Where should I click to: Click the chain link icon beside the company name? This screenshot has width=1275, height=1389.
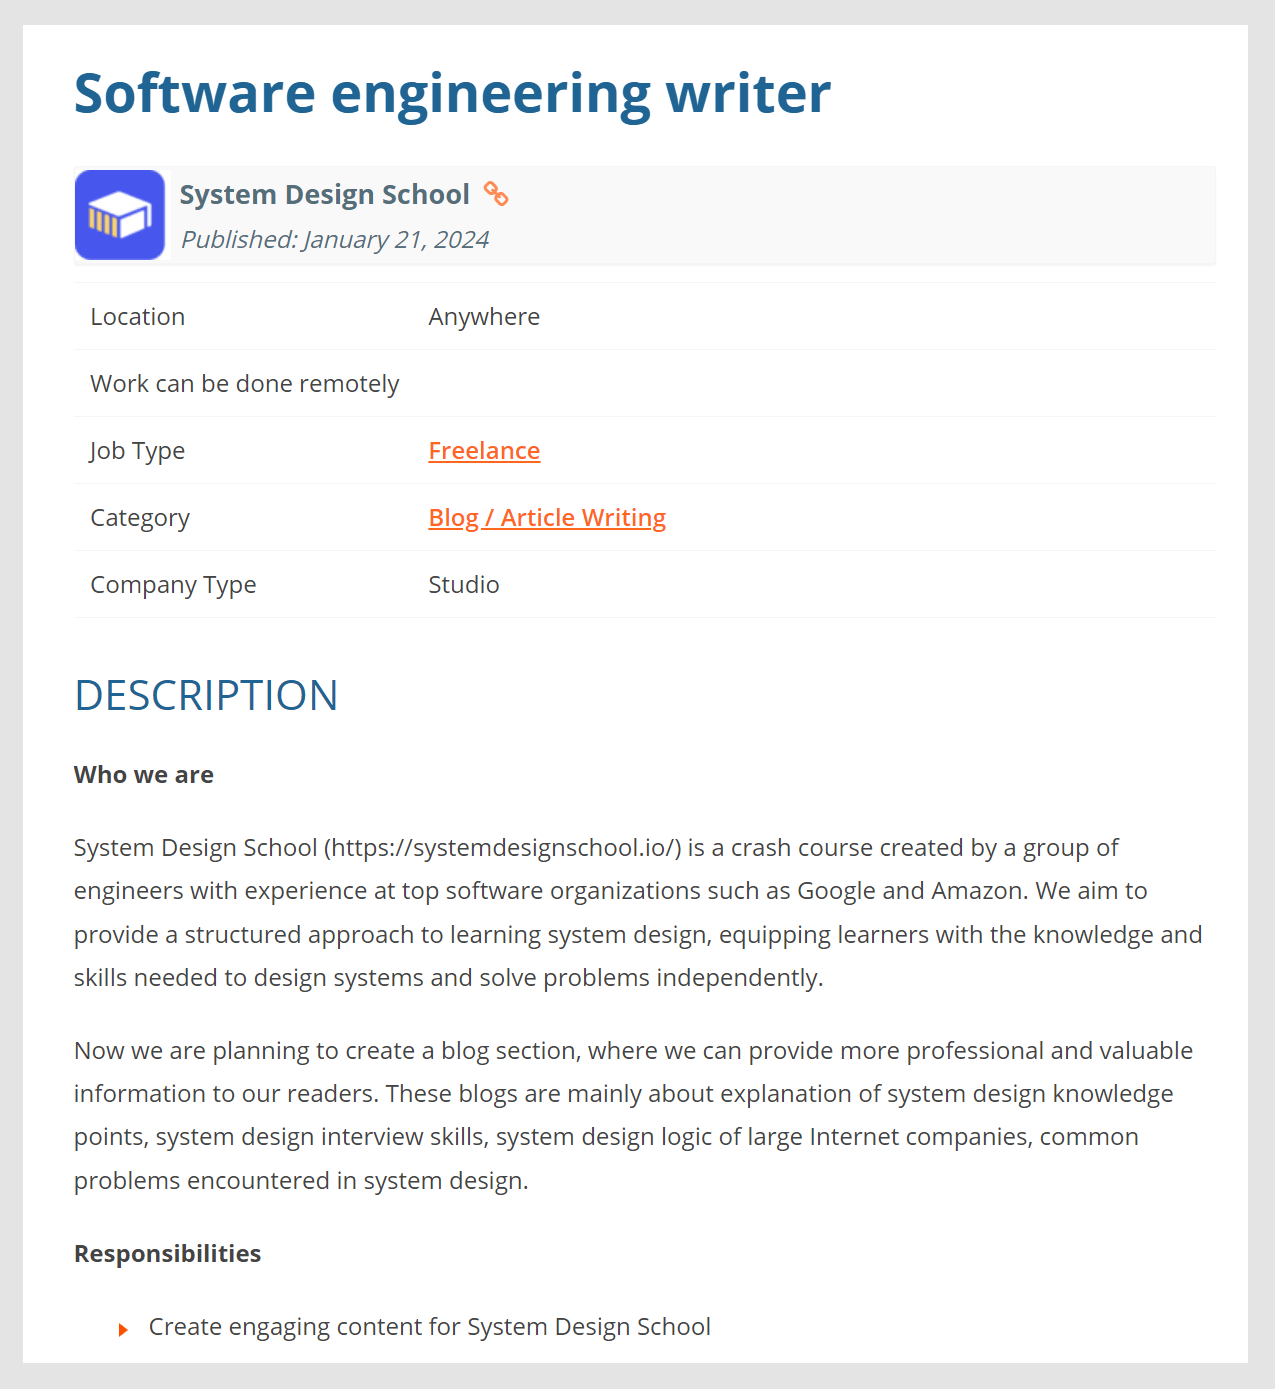(x=496, y=195)
